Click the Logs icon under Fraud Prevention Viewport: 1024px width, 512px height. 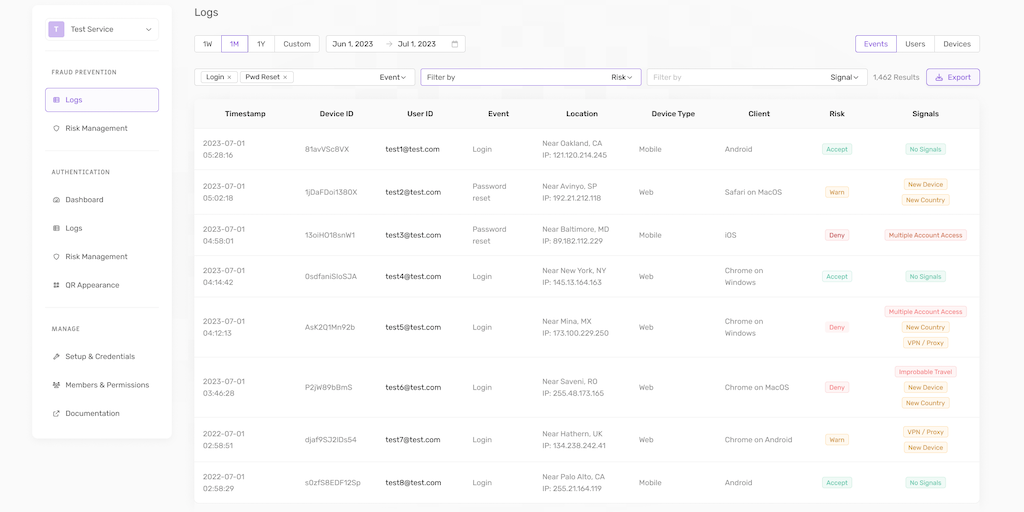click(56, 100)
